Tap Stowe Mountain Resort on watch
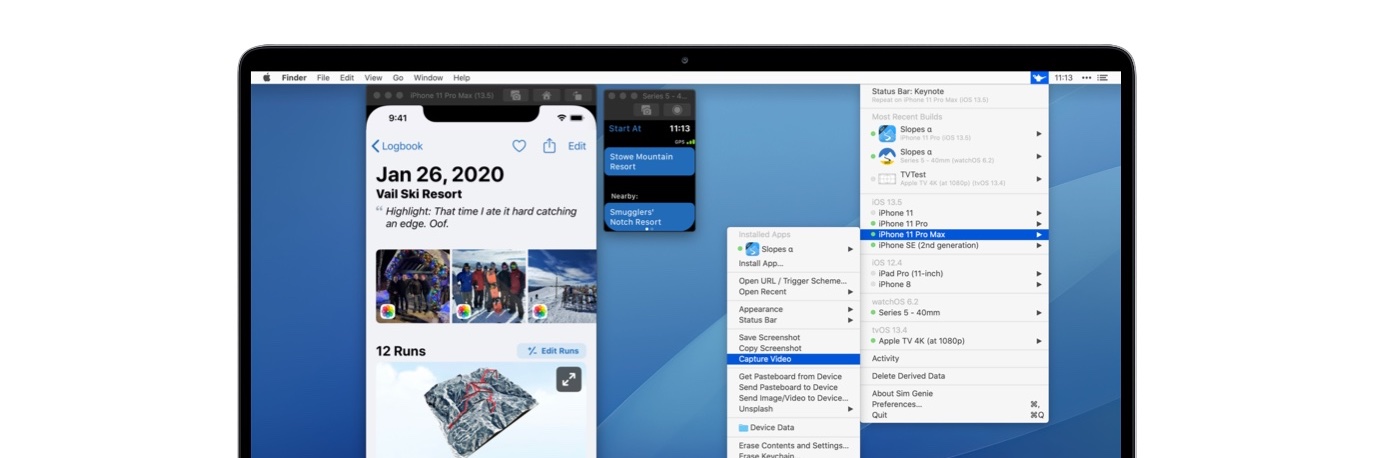The image size is (1375, 458). (649, 161)
